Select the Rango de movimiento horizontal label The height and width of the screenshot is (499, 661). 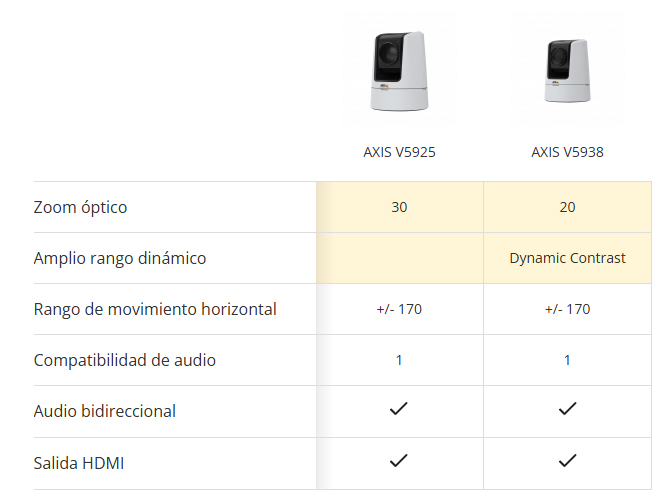pyautogui.click(x=155, y=309)
